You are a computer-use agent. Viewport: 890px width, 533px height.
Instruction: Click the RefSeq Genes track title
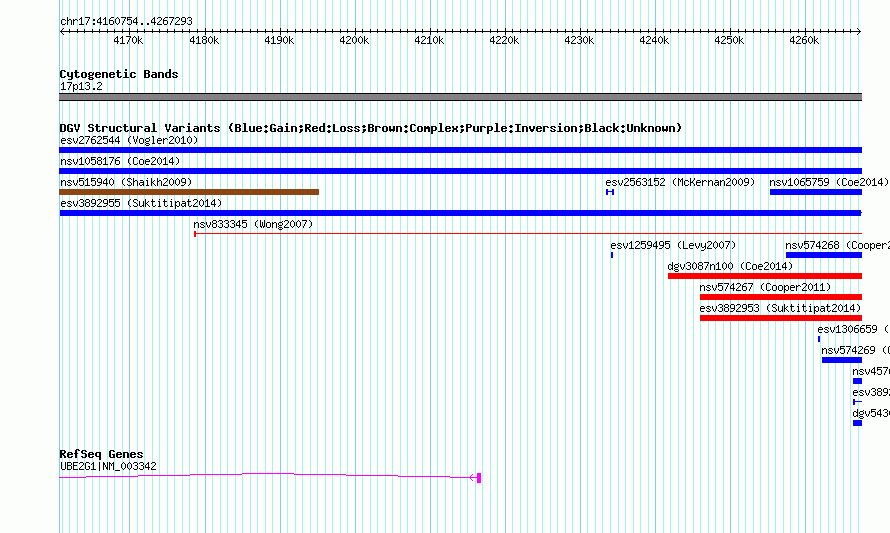tap(101, 454)
